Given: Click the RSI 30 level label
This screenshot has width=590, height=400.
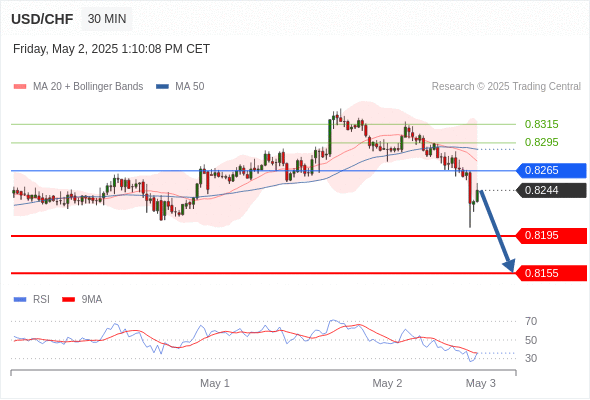Looking at the screenshot, I should [x=531, y=358].
